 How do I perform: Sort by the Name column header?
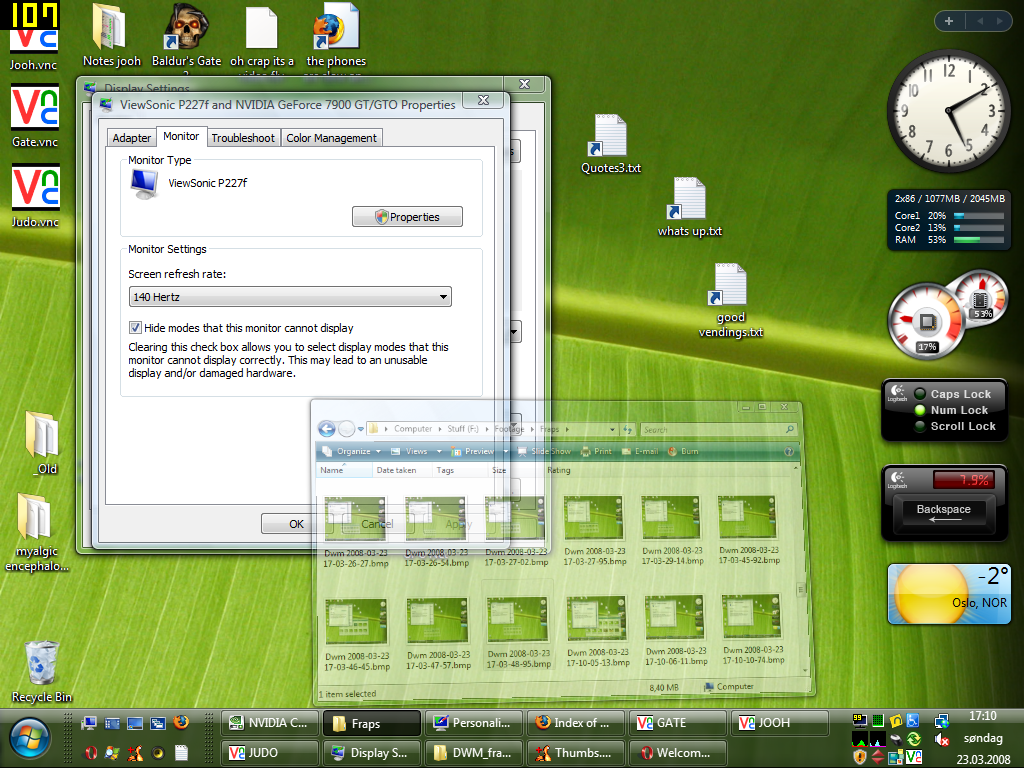(x=344, y=470)
